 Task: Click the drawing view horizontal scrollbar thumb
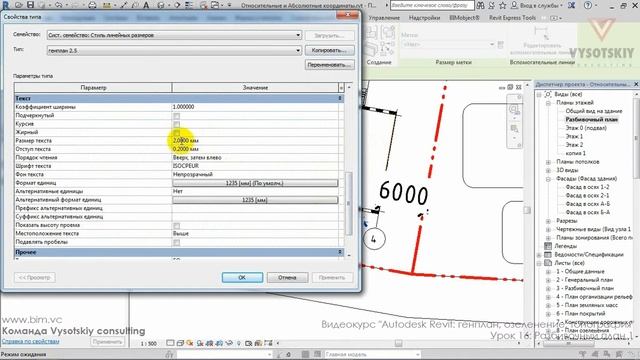[x=398, y=343]
